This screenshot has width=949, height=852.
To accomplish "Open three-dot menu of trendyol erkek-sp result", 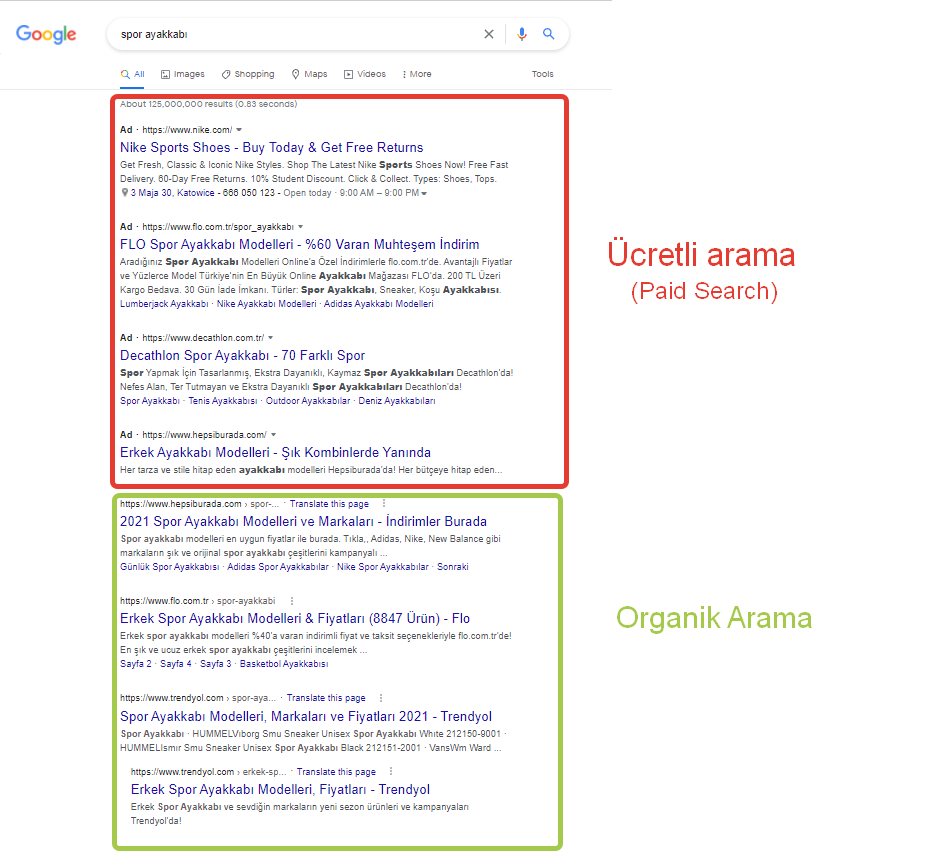I will 391,772.
